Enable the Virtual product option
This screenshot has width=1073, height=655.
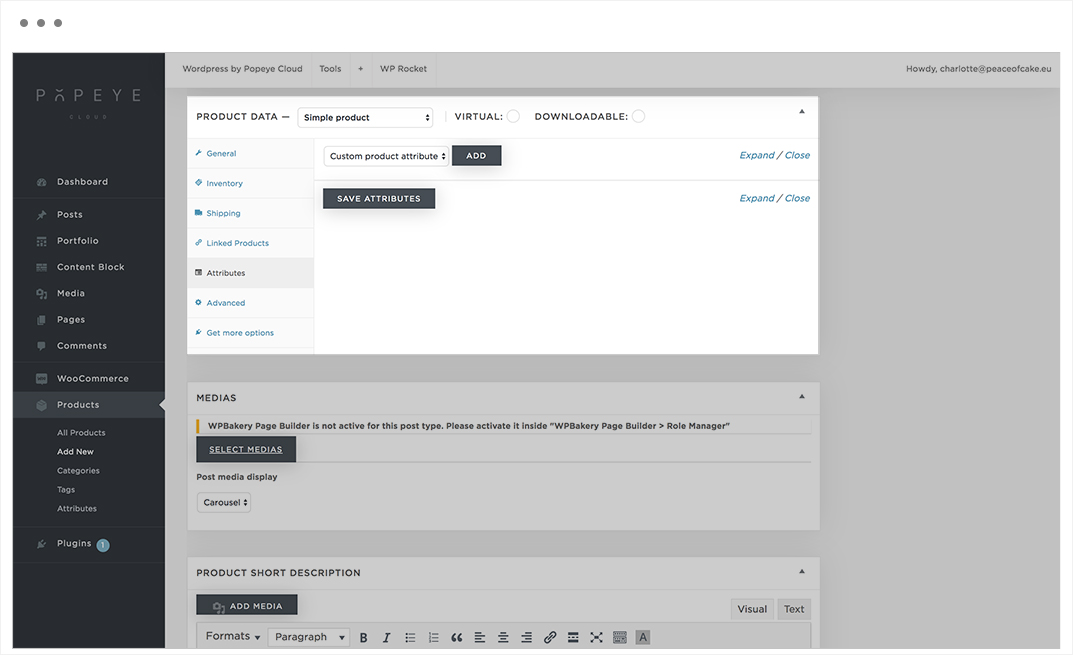pos(513,116)
